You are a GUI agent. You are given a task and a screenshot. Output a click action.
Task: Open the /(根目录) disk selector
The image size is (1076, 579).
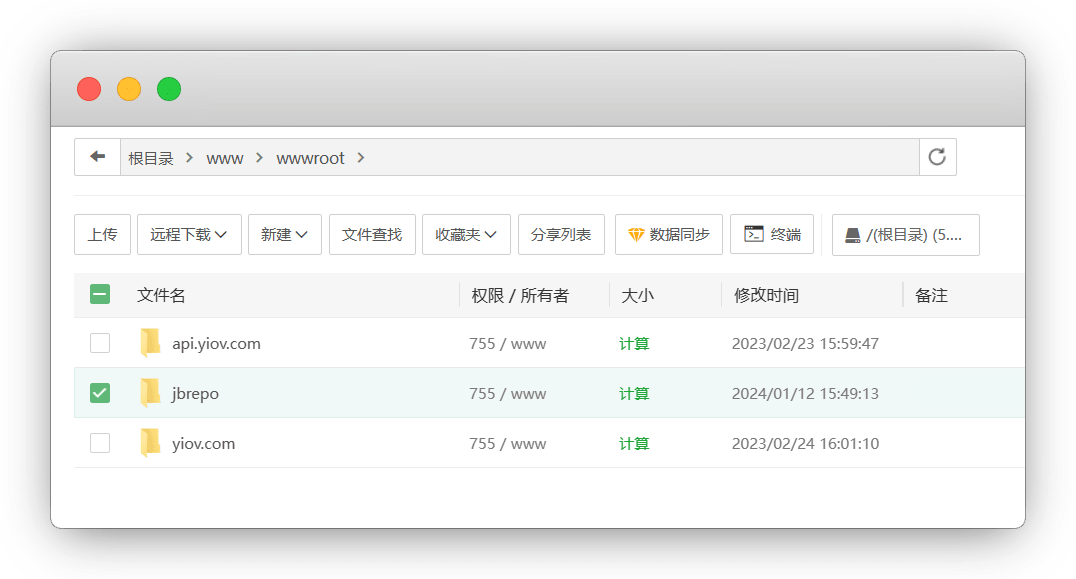pyautogui.click(x=905, y=235)
